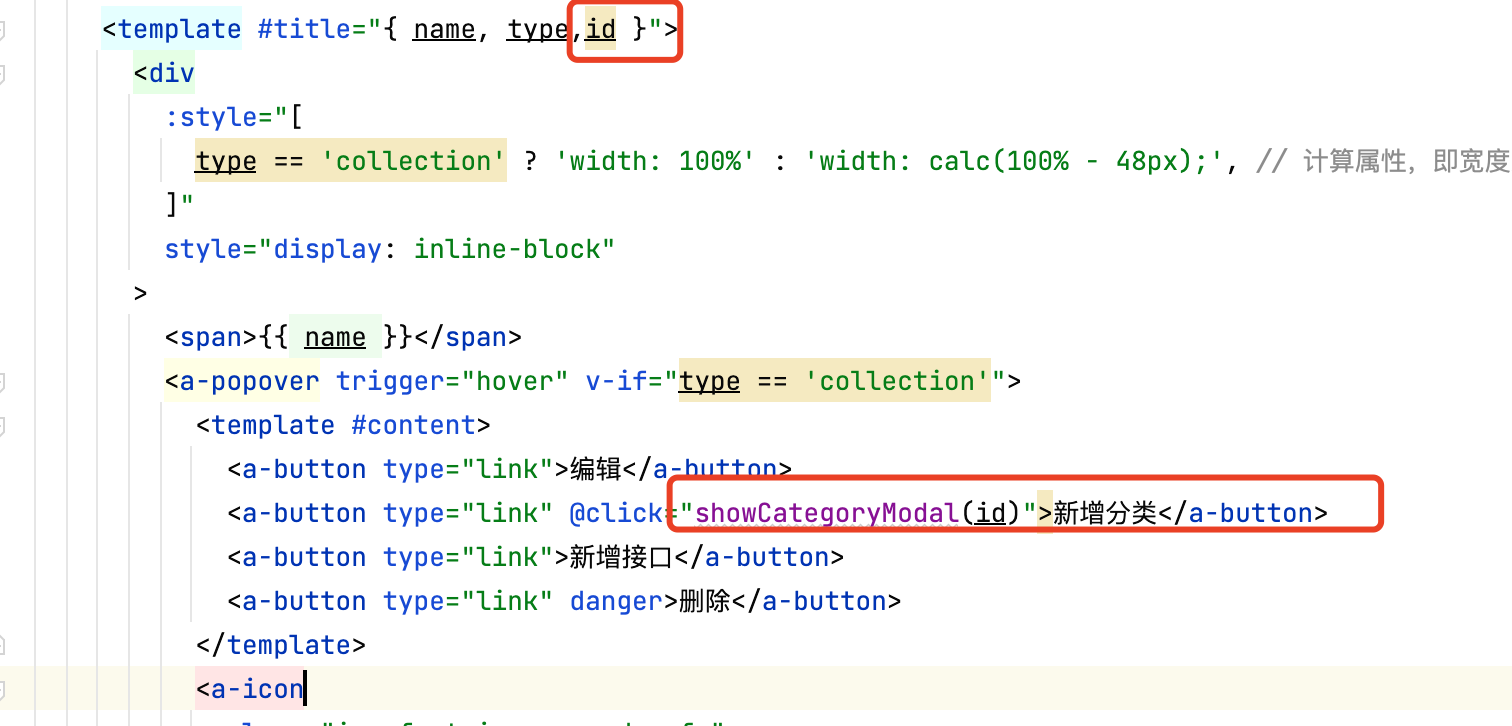Click the danger attribute
Image resolution: width=1512 pixels, height=726 pixels.
point(616,602)
